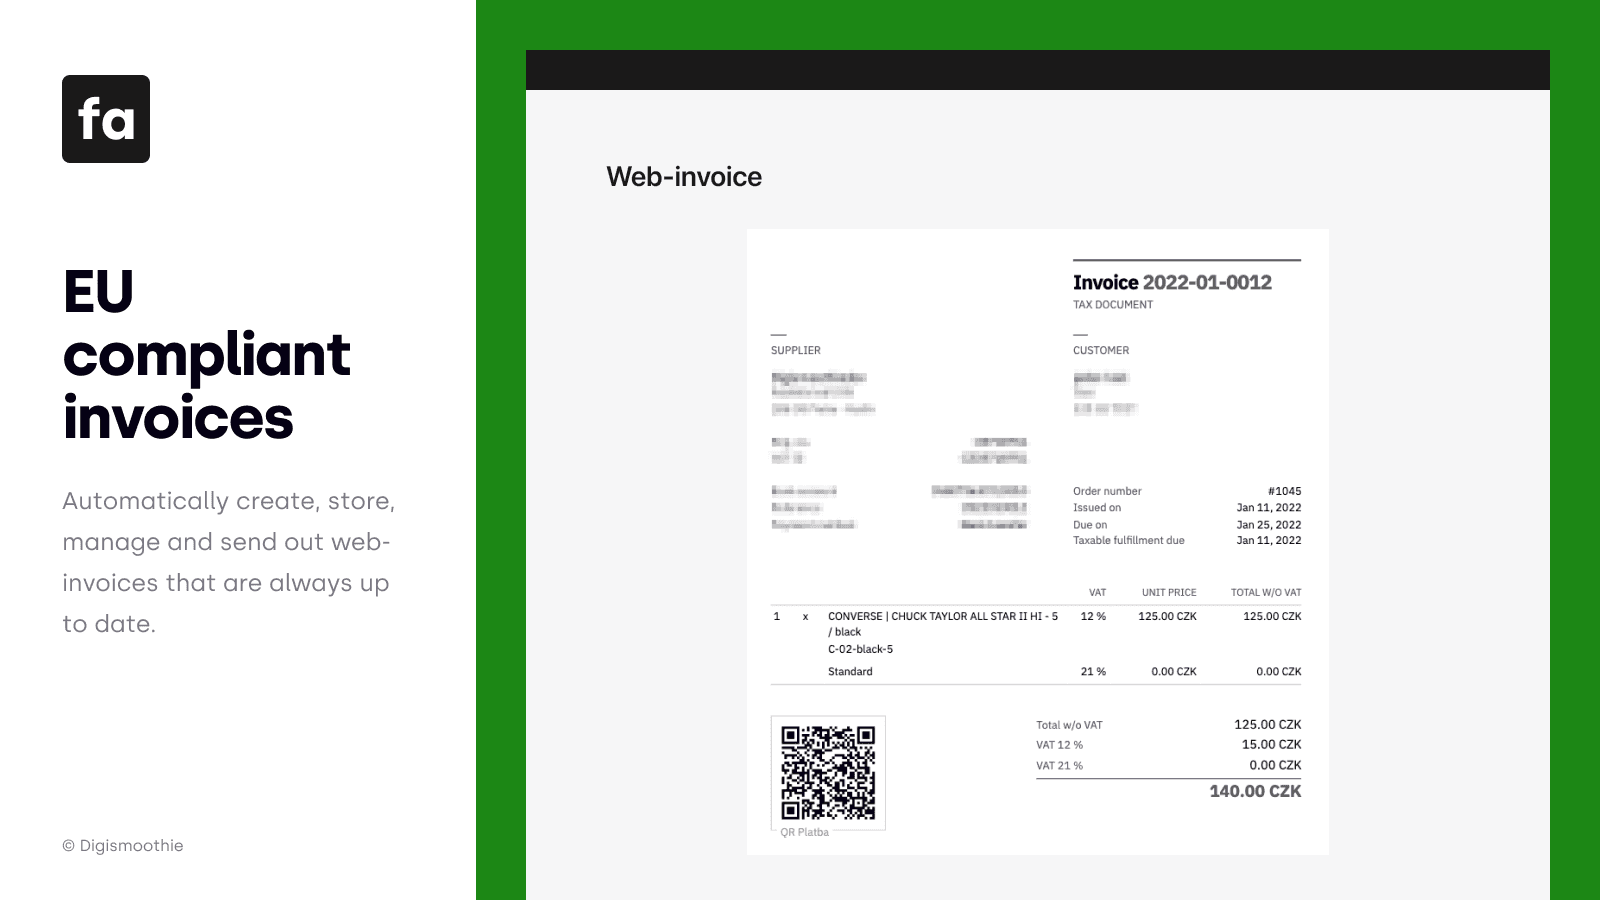Image resolution: width=1600 pixels, height=900 pixels.
Task: Click the SUPPLIER section label
Action: (794, 350)
